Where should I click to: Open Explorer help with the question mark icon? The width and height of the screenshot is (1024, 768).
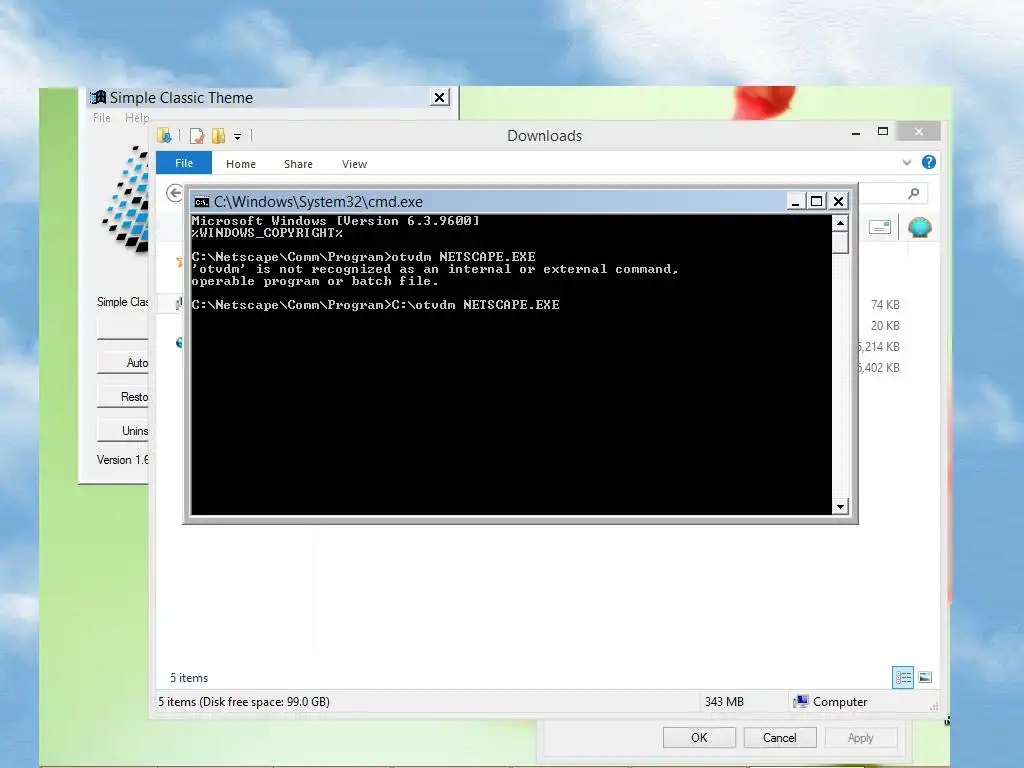tap(929, 162)
